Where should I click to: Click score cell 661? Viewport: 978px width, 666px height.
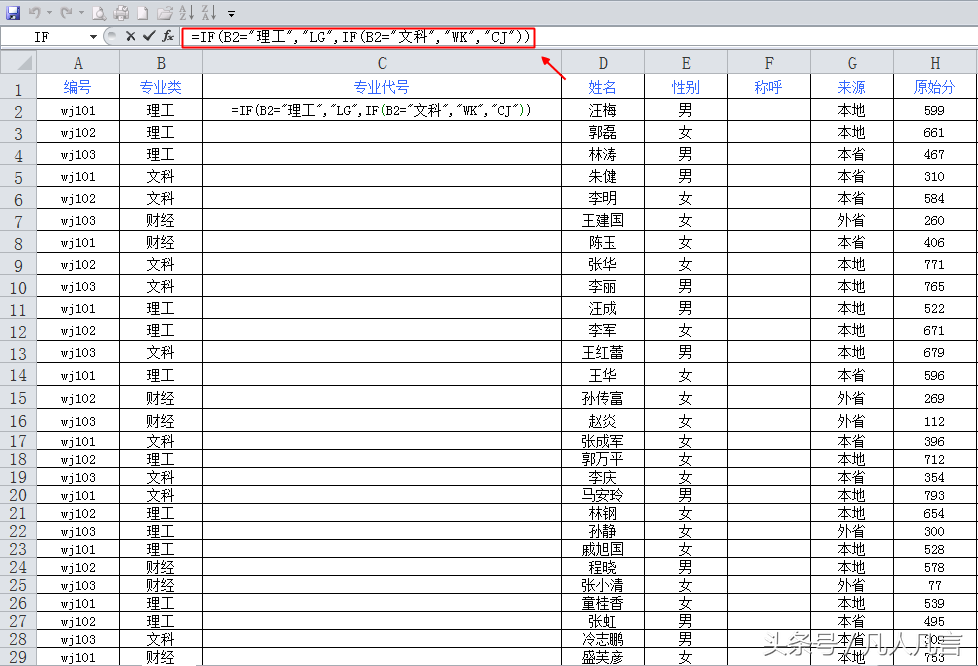click(934, 132)
